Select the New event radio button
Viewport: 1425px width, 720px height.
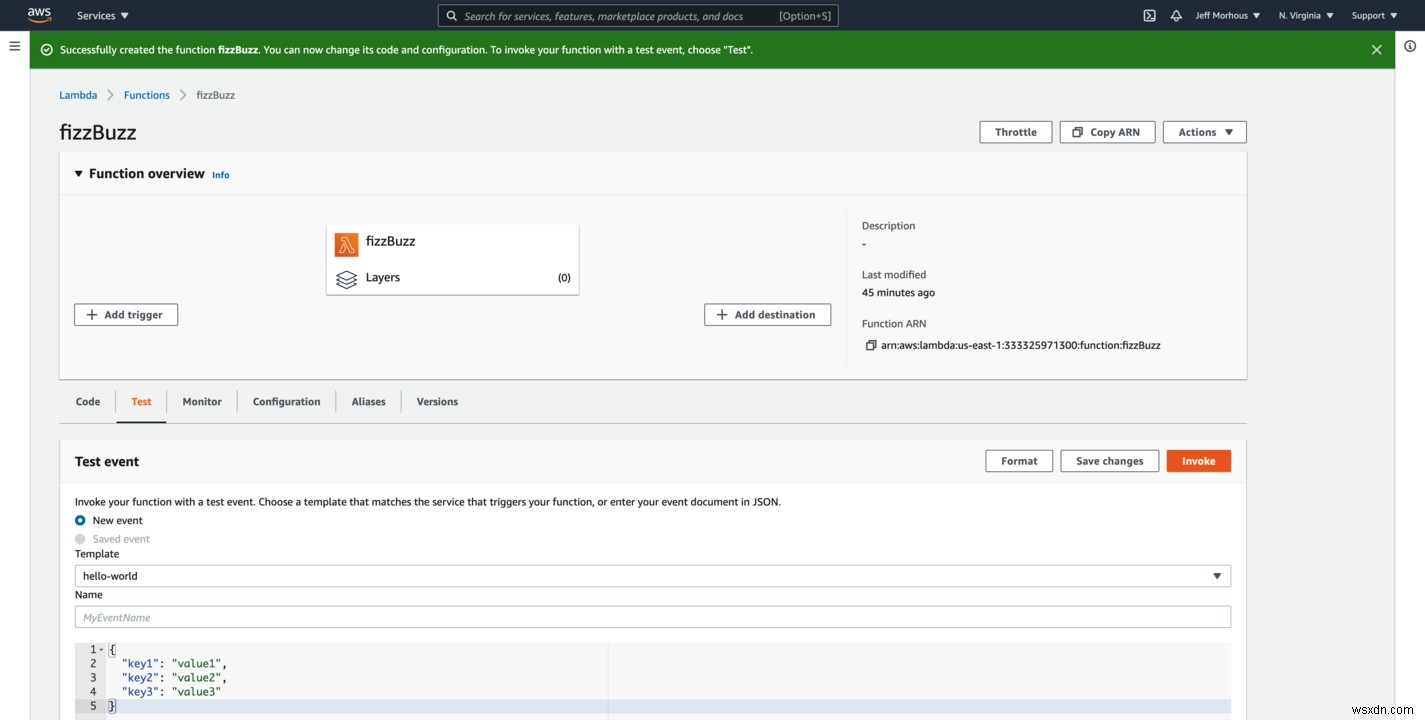point(79,520)
